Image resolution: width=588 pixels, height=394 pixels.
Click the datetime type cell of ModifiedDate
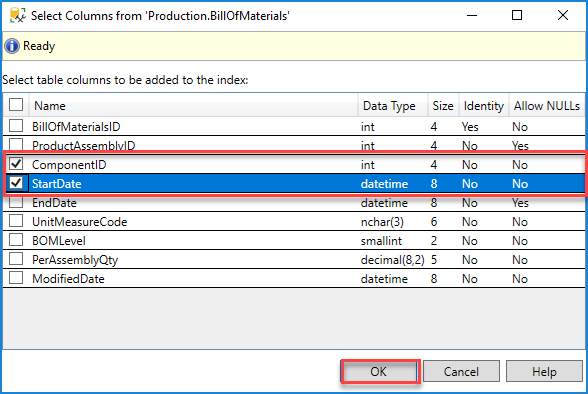(384, 279)
